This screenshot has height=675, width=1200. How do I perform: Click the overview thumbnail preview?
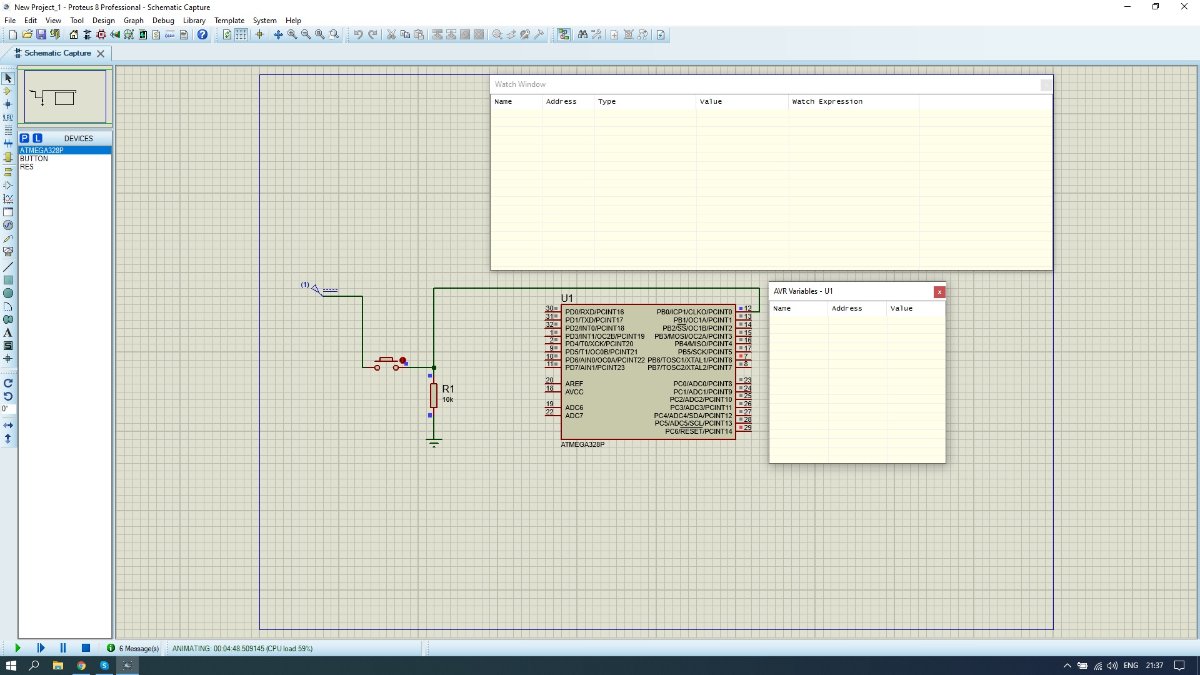click(65, 96)
